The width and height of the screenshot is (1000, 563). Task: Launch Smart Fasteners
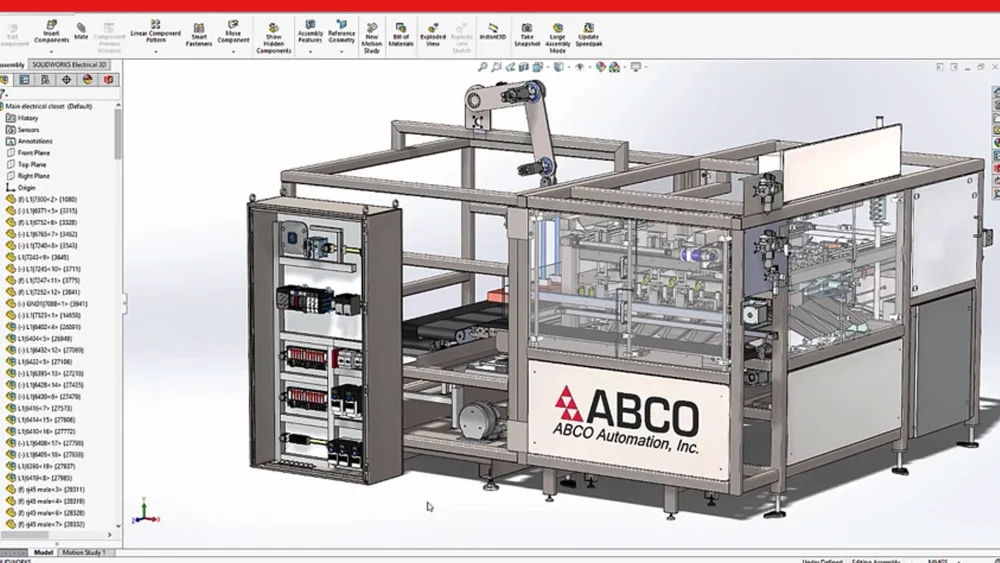(x=199, y=35)
